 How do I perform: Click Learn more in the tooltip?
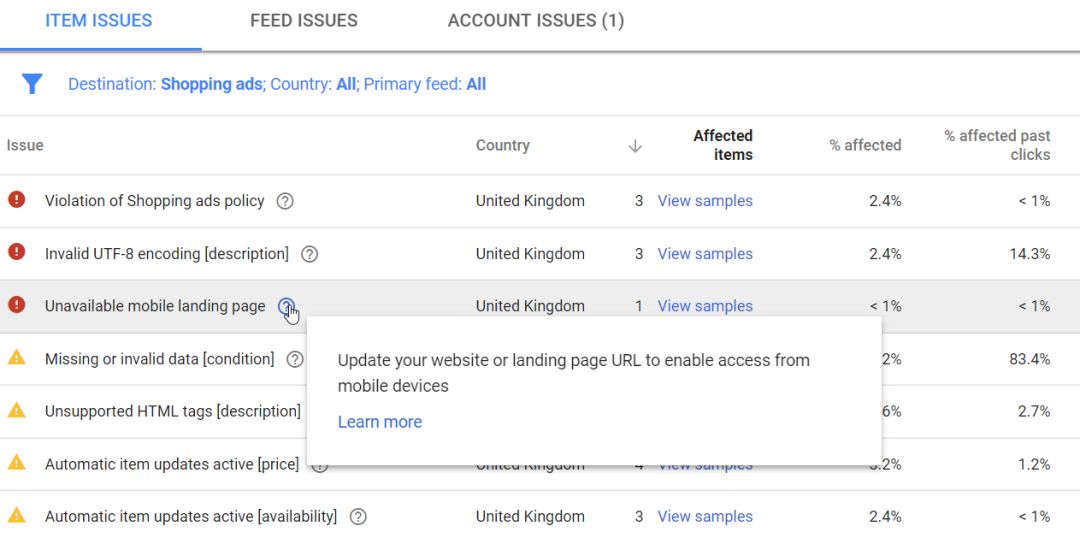click(x=380, y=422)
